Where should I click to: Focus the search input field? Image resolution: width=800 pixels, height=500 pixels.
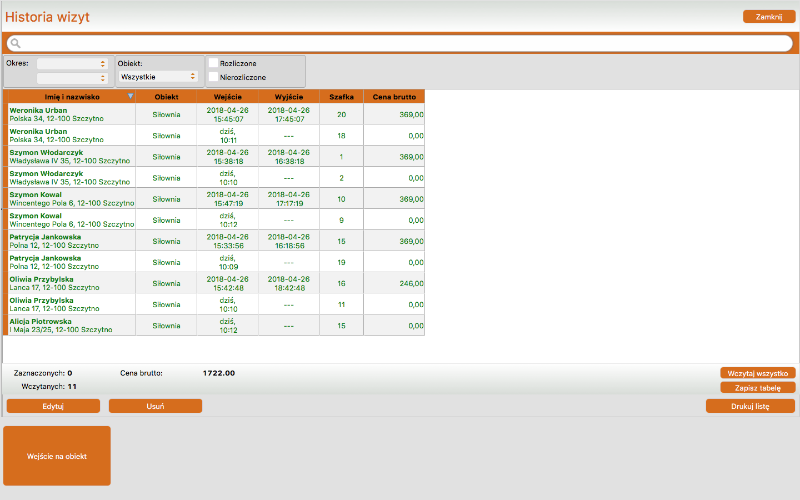click(x=400, y=43)
